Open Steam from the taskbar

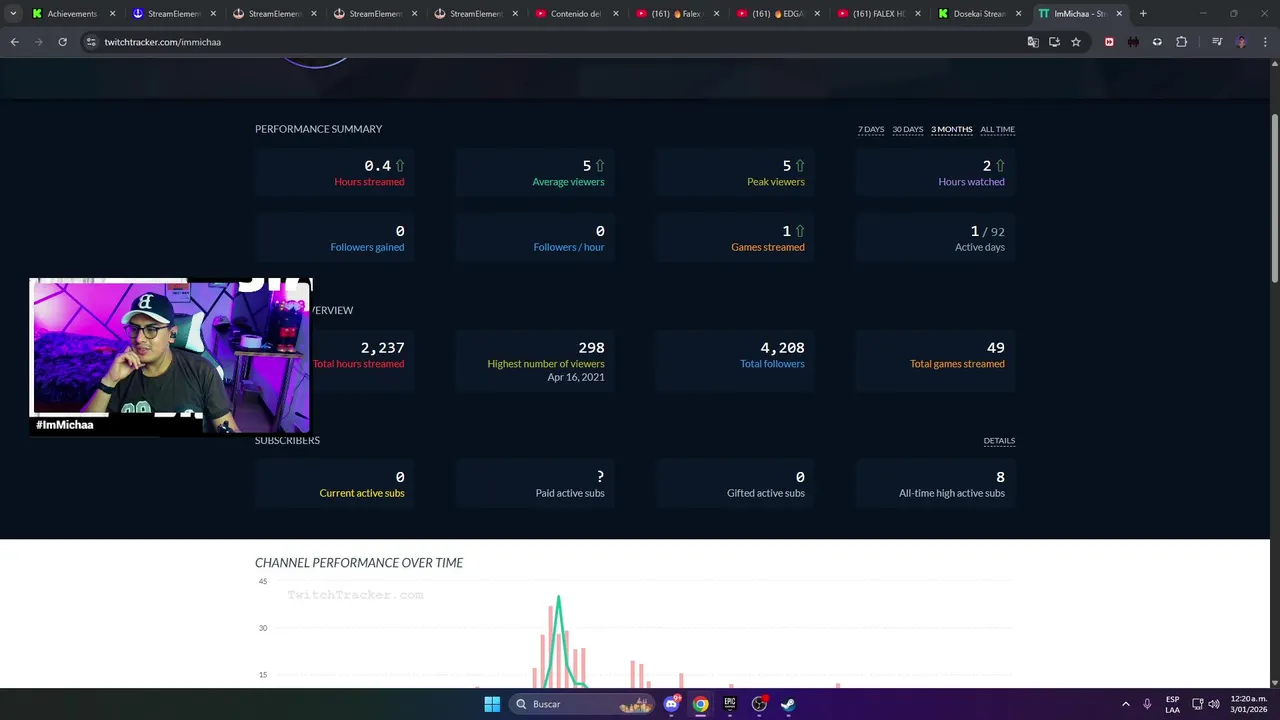tap(788, 704)
